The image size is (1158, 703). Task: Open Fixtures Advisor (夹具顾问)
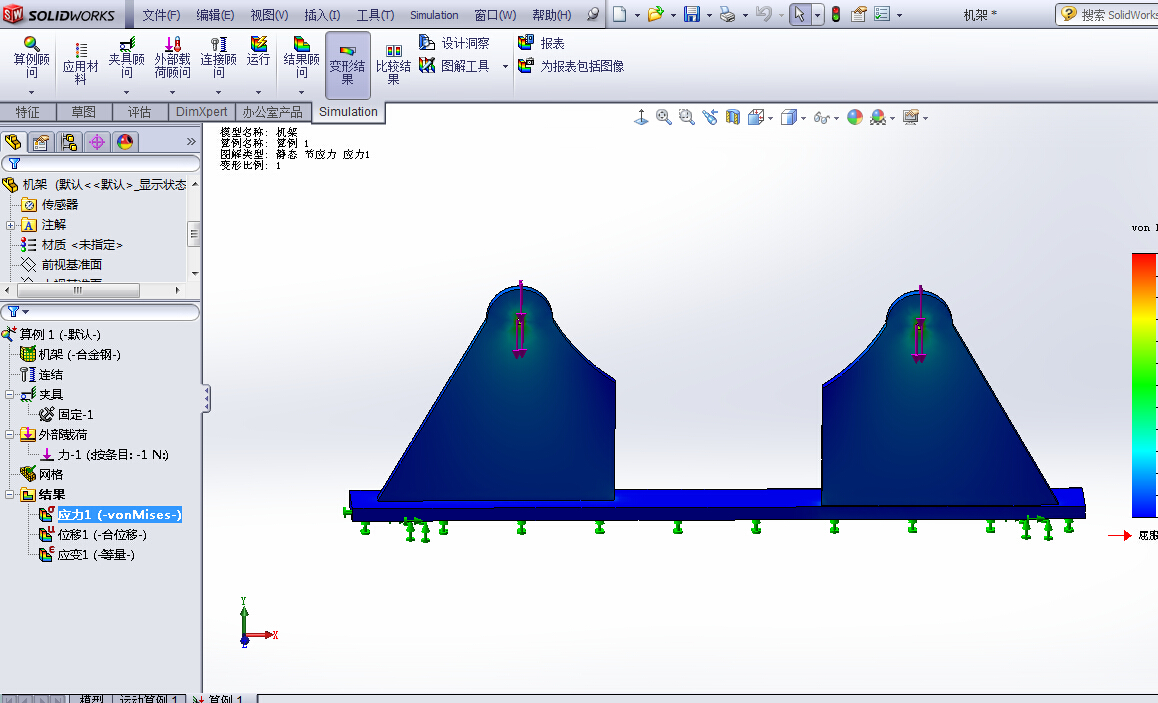[x=126, y=58]
